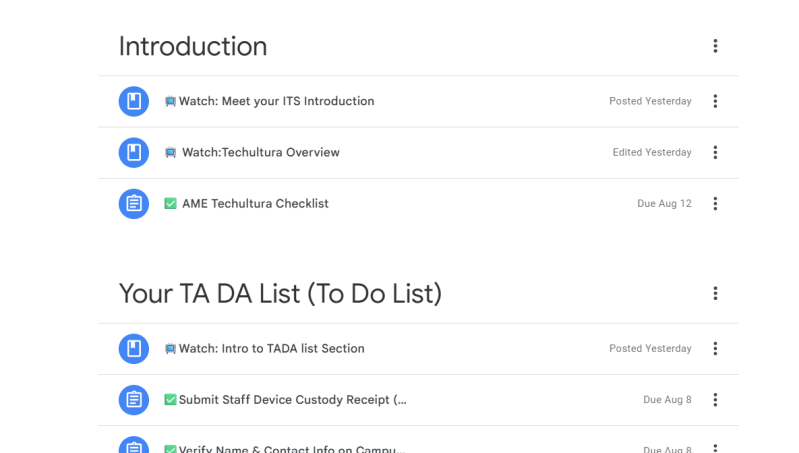Click the material icon for Intro to TADA list
This screenshot has width=799, height=453.
134,349
